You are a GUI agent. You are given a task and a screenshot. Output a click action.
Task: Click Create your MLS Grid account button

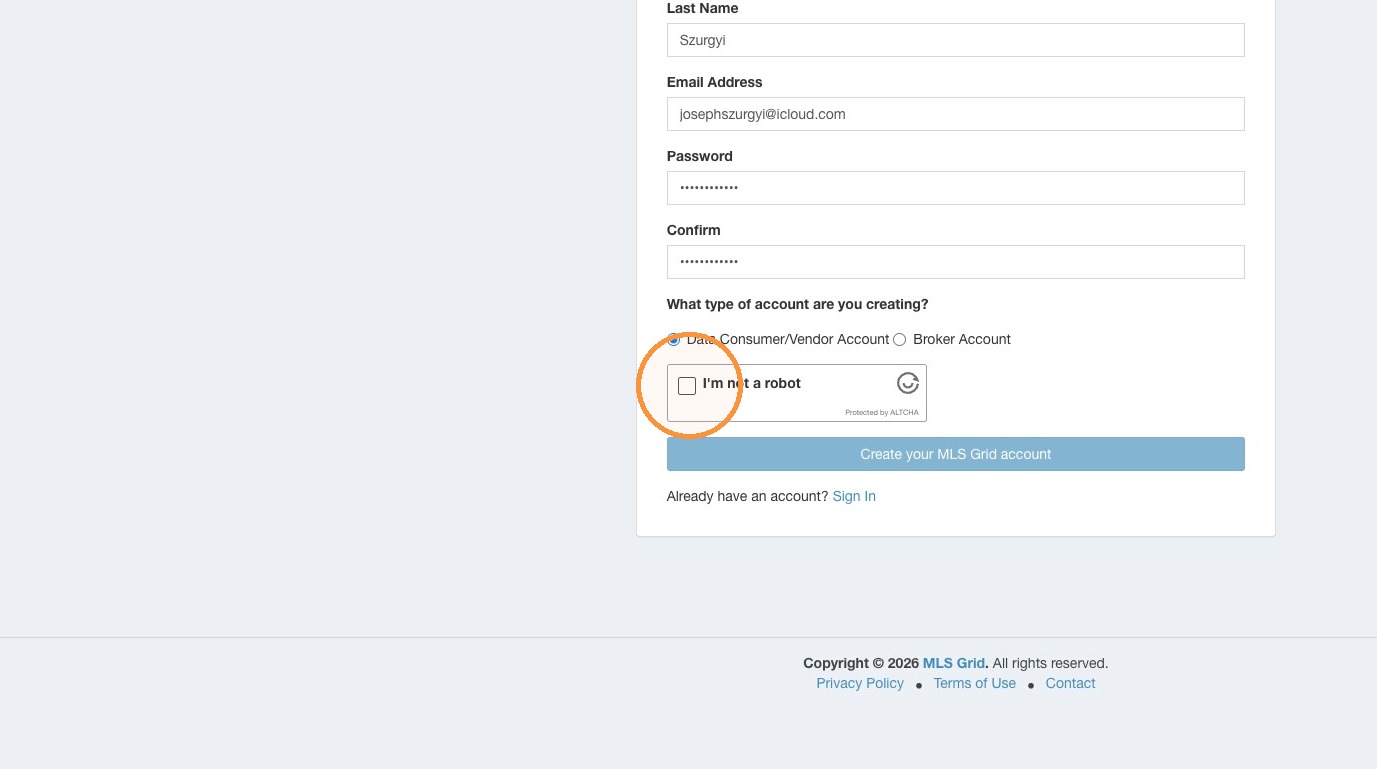[x=956, y=454]
